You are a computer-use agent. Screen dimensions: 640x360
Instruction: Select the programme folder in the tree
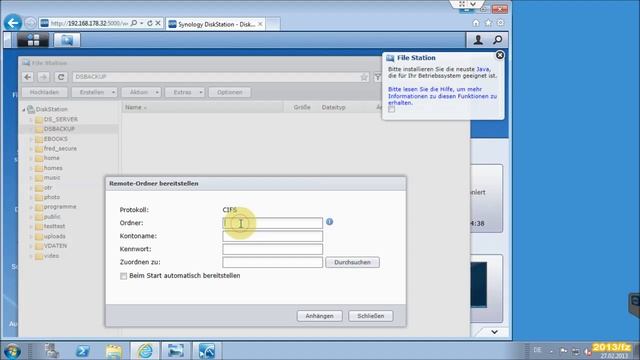[60, 207]
